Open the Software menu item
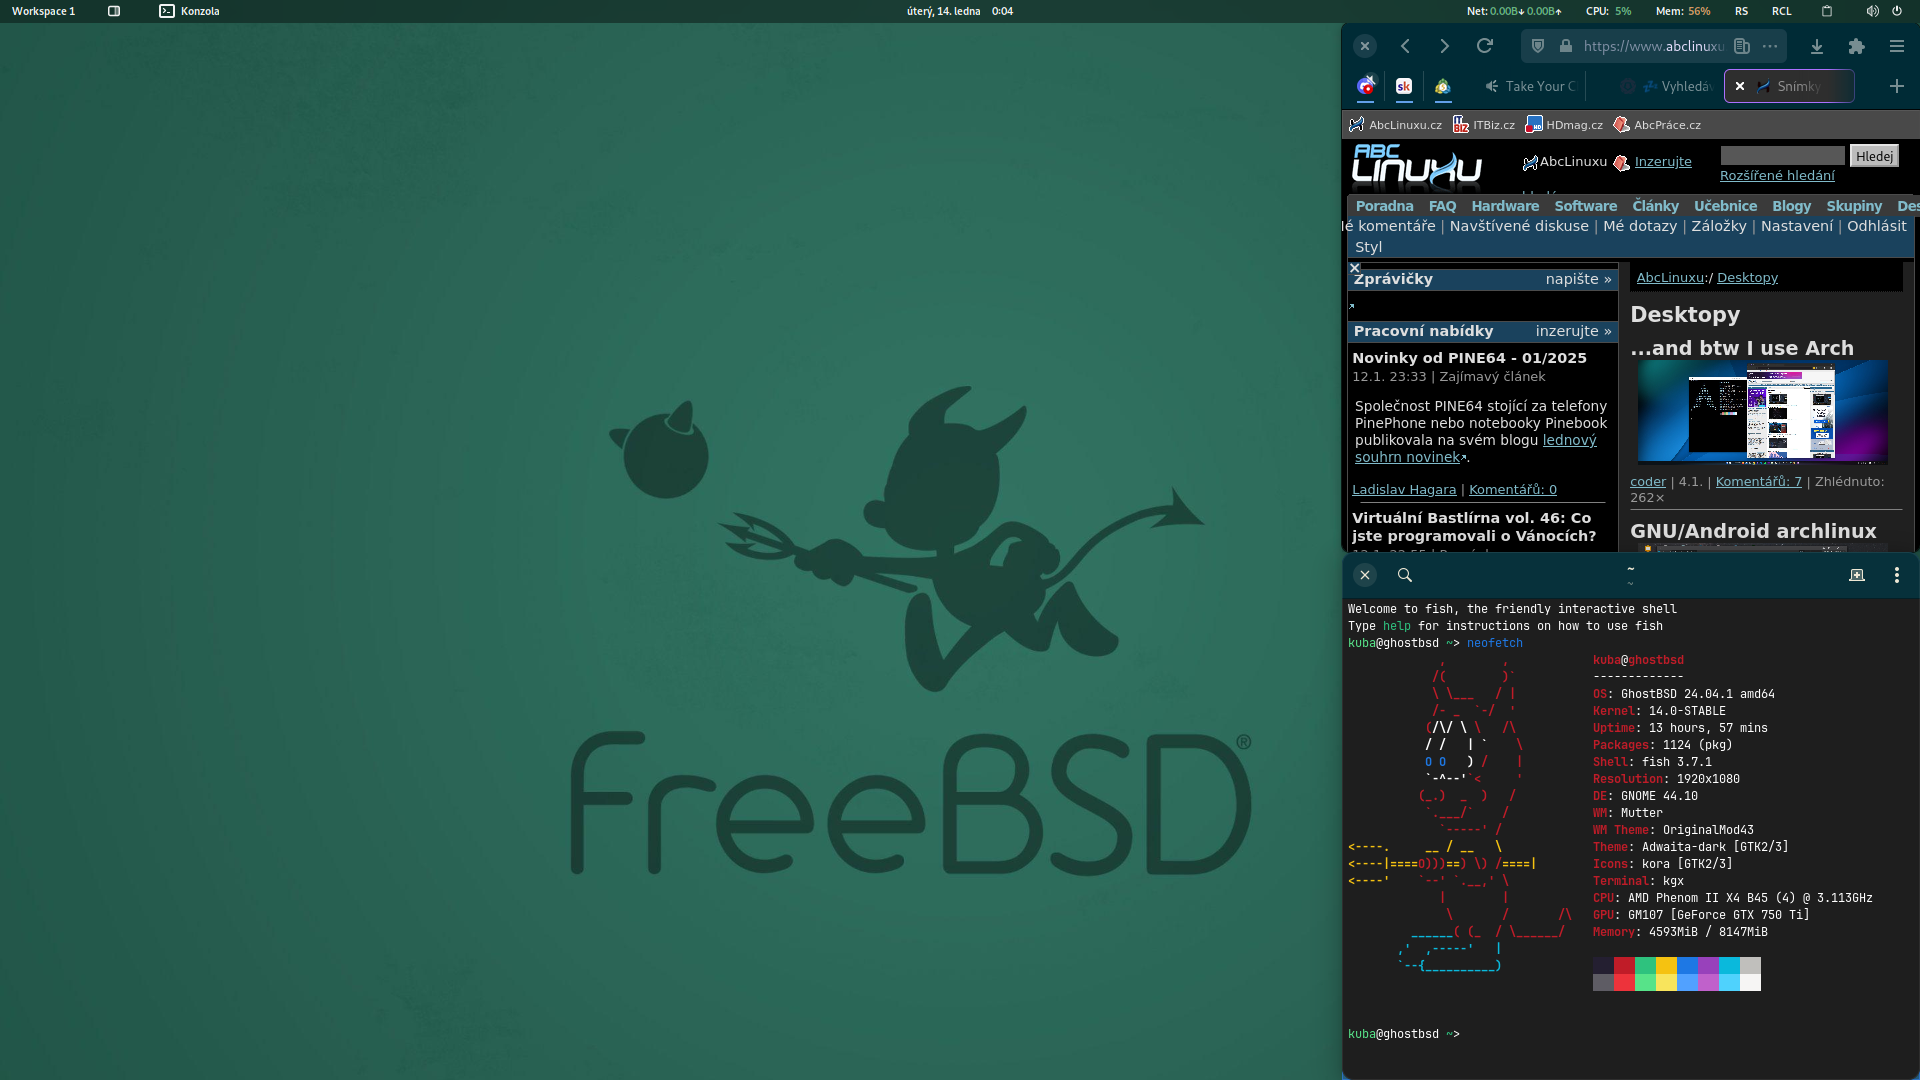The width and height of the screenshot is (1920, 1080). tap(1585, 206)
